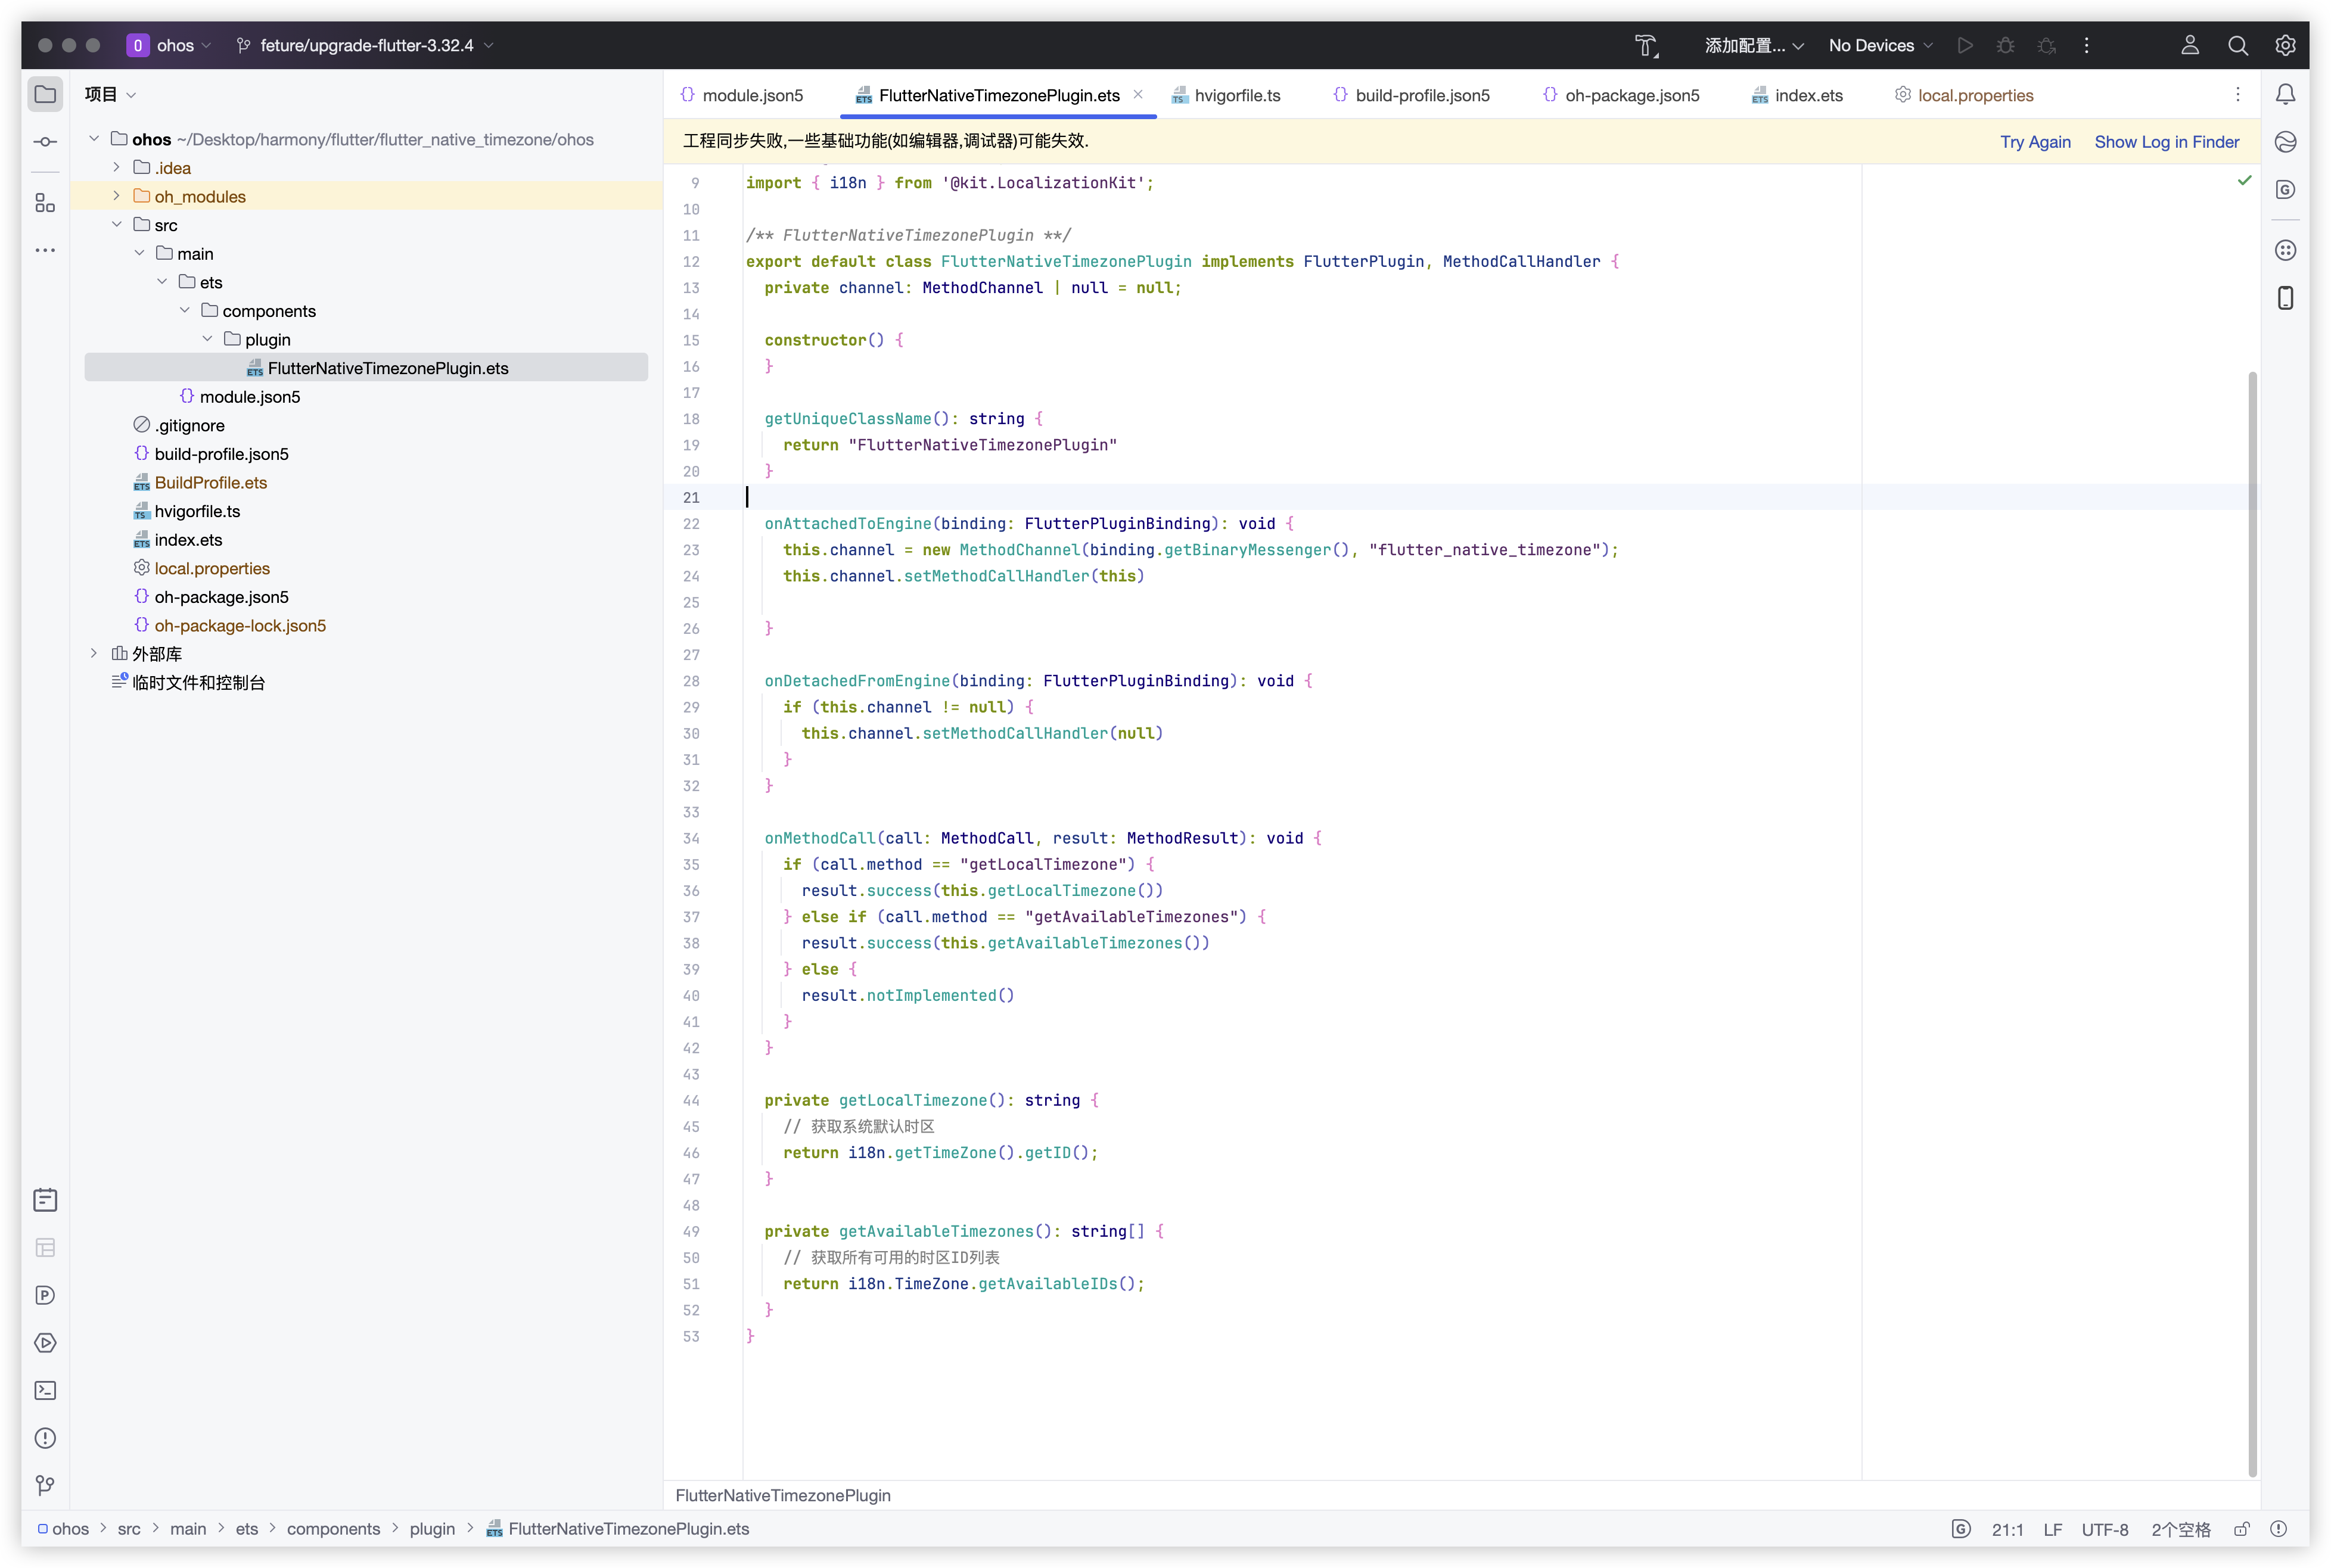Image resolution: width=2331 pixels, height=1568 pixels.
Task: Toggle read-only lock icon in status bar
Action: (2241, 1529)
